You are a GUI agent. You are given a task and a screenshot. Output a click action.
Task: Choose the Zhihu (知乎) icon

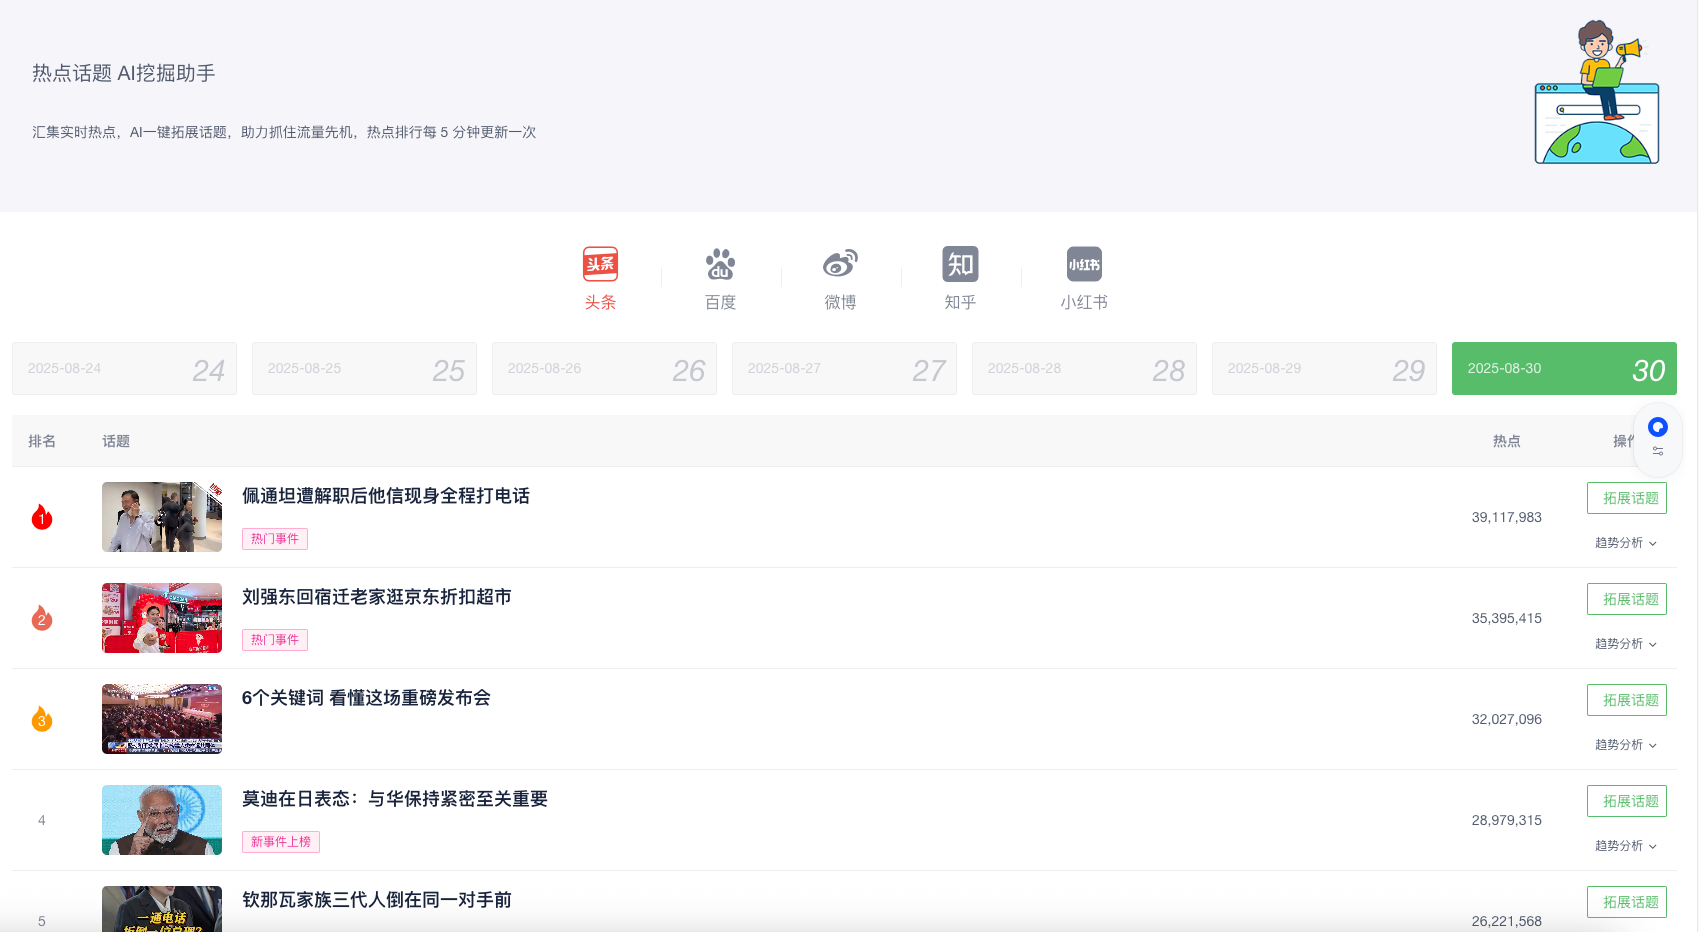tap(960, 265)
